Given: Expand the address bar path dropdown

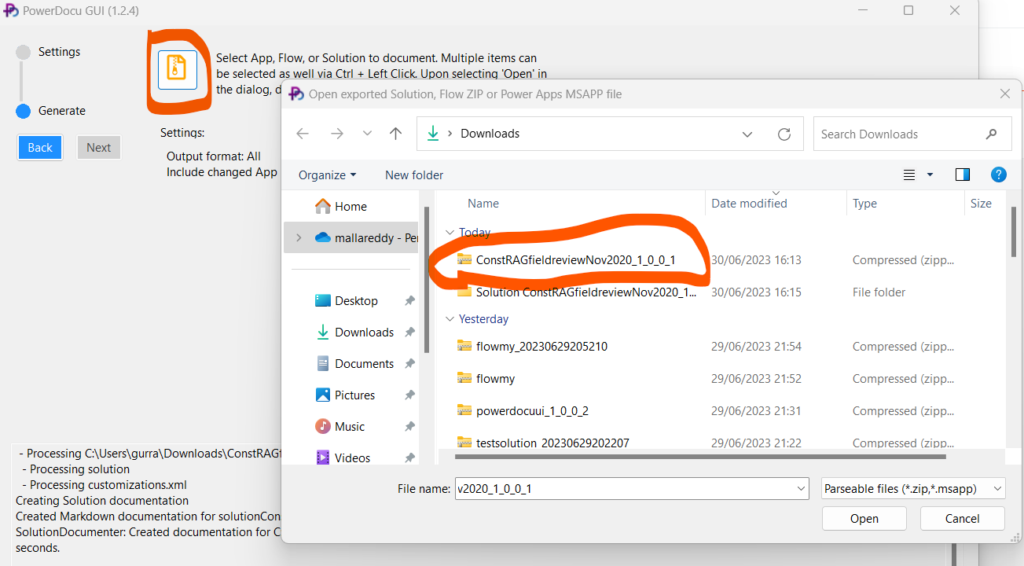Looking at the screenshot, I should 748,134.
